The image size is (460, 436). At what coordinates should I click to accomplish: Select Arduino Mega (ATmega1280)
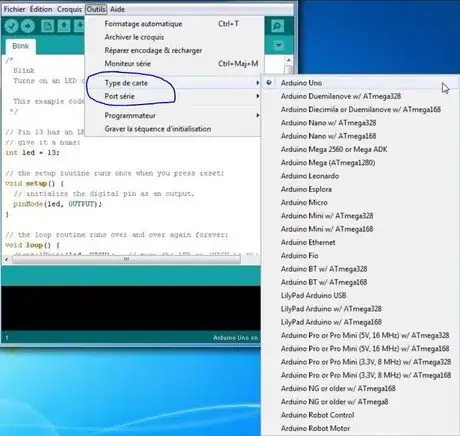360,163
